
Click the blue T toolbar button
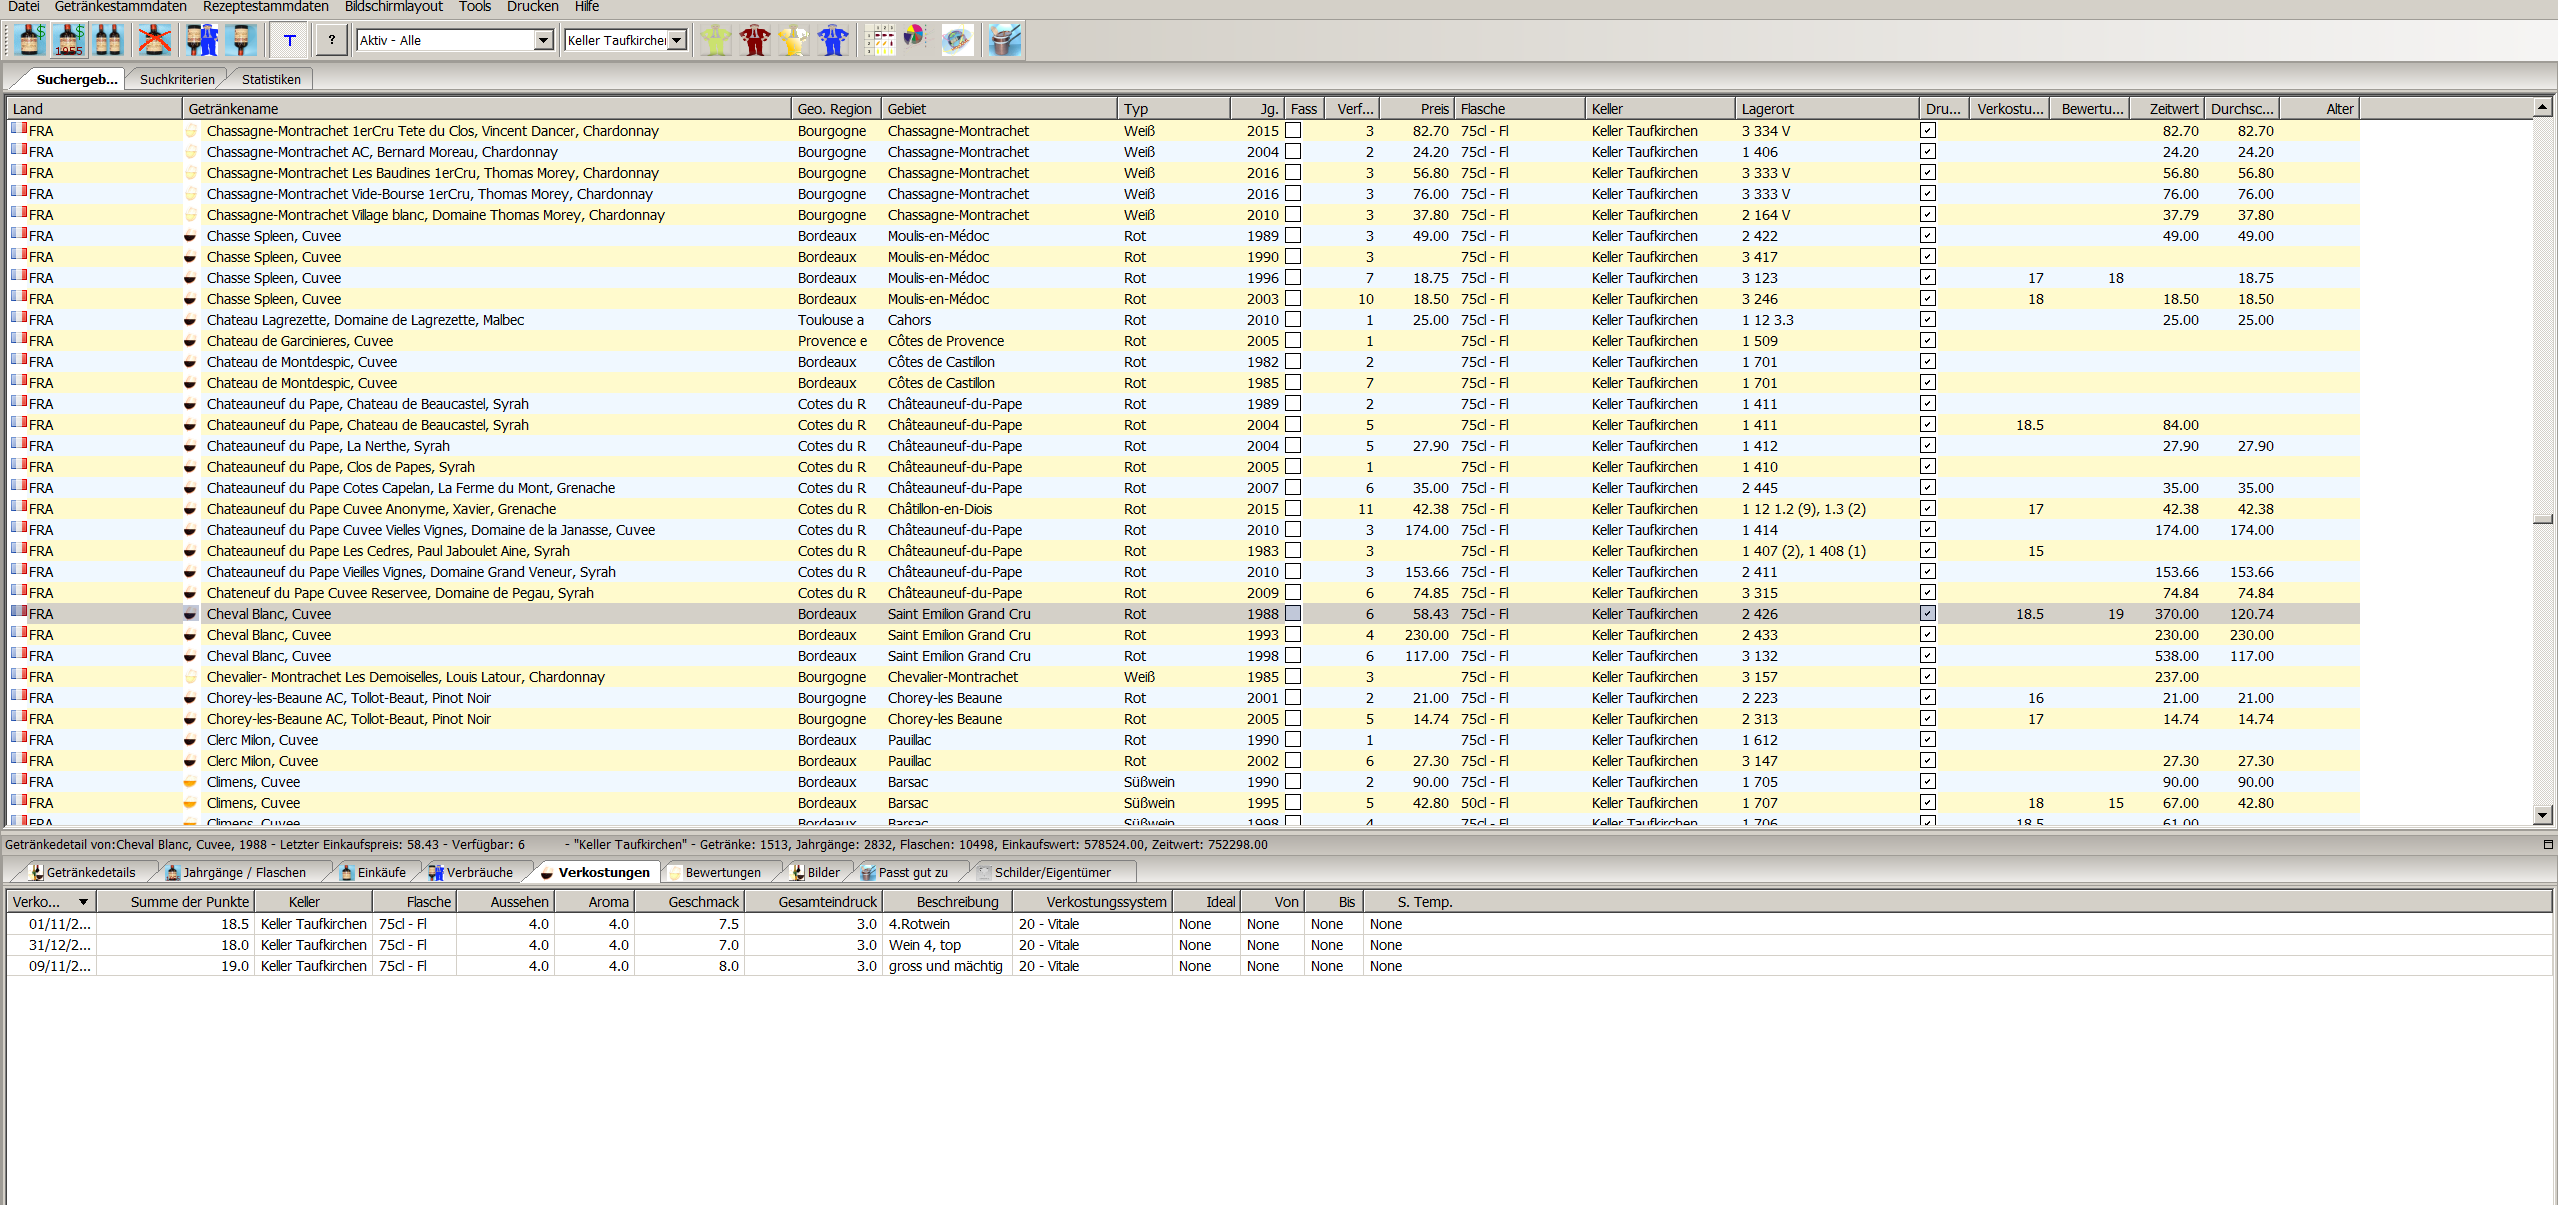coord(290,40)
